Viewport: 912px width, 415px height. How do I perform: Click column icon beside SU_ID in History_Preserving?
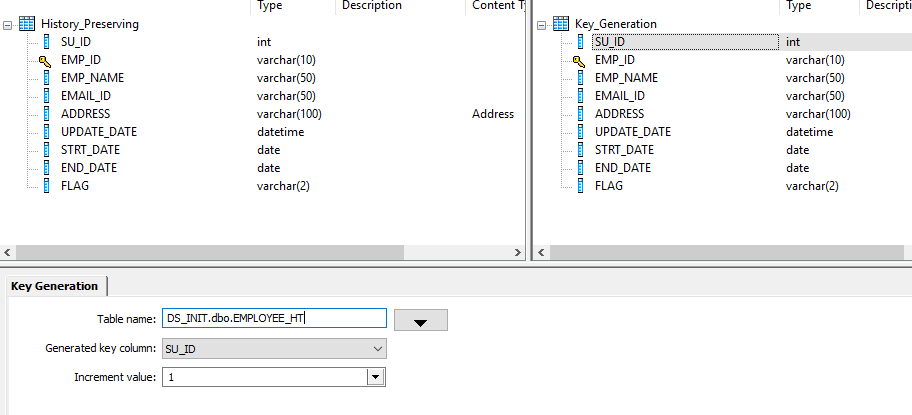pos(47,42)
